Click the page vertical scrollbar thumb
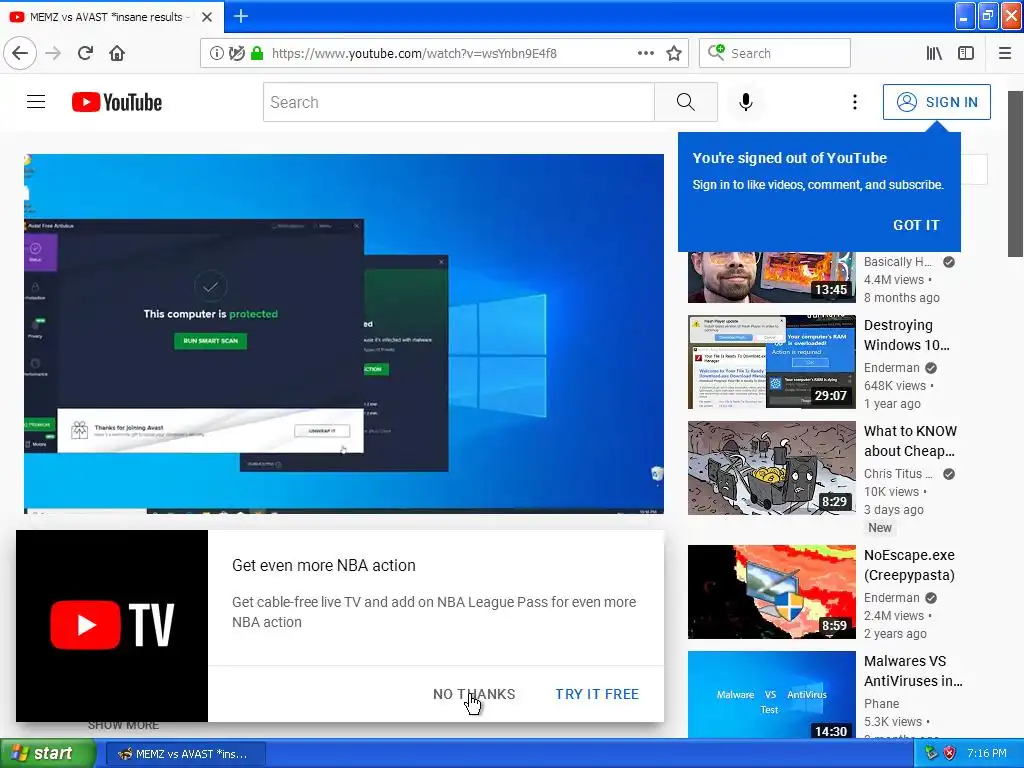1024x768 pixels. pyautogui.click(x=1015, y=174)
